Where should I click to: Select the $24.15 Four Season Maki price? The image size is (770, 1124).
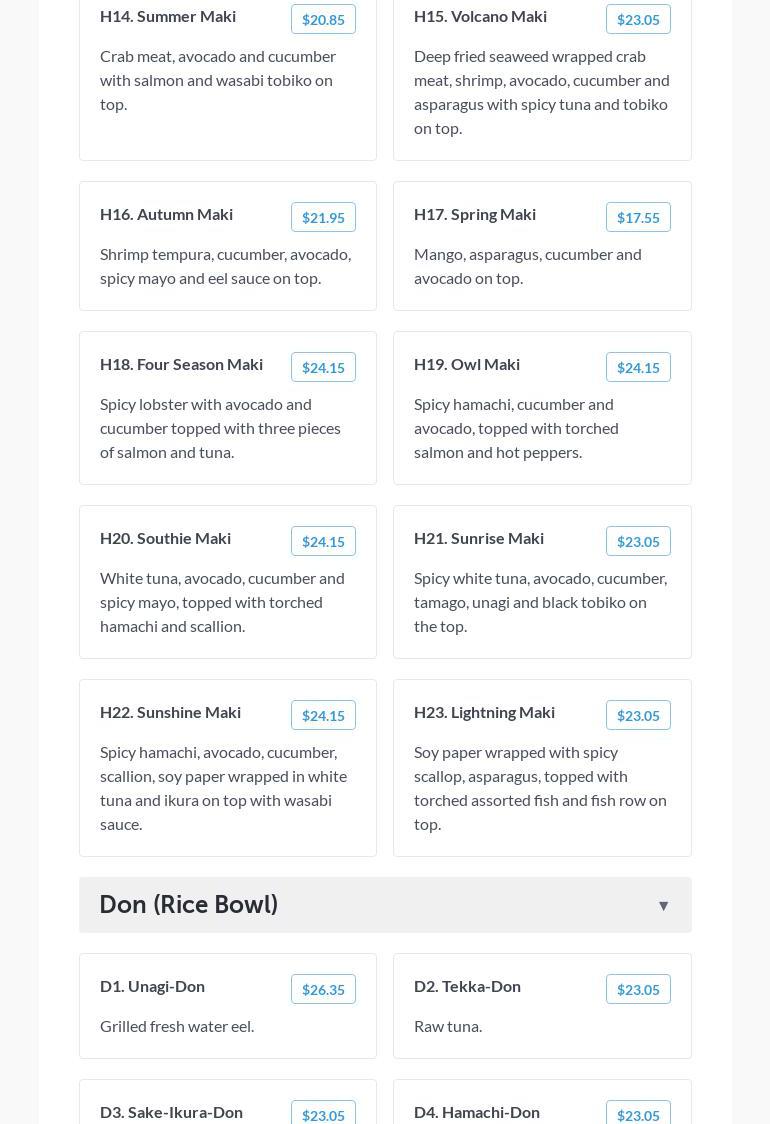[323, 368]
